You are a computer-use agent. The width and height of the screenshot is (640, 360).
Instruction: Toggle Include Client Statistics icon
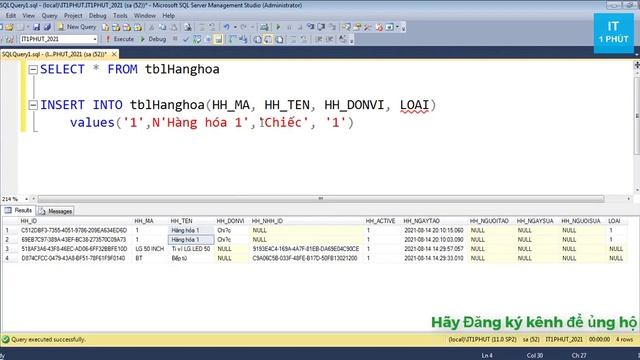tap(243, 39)
